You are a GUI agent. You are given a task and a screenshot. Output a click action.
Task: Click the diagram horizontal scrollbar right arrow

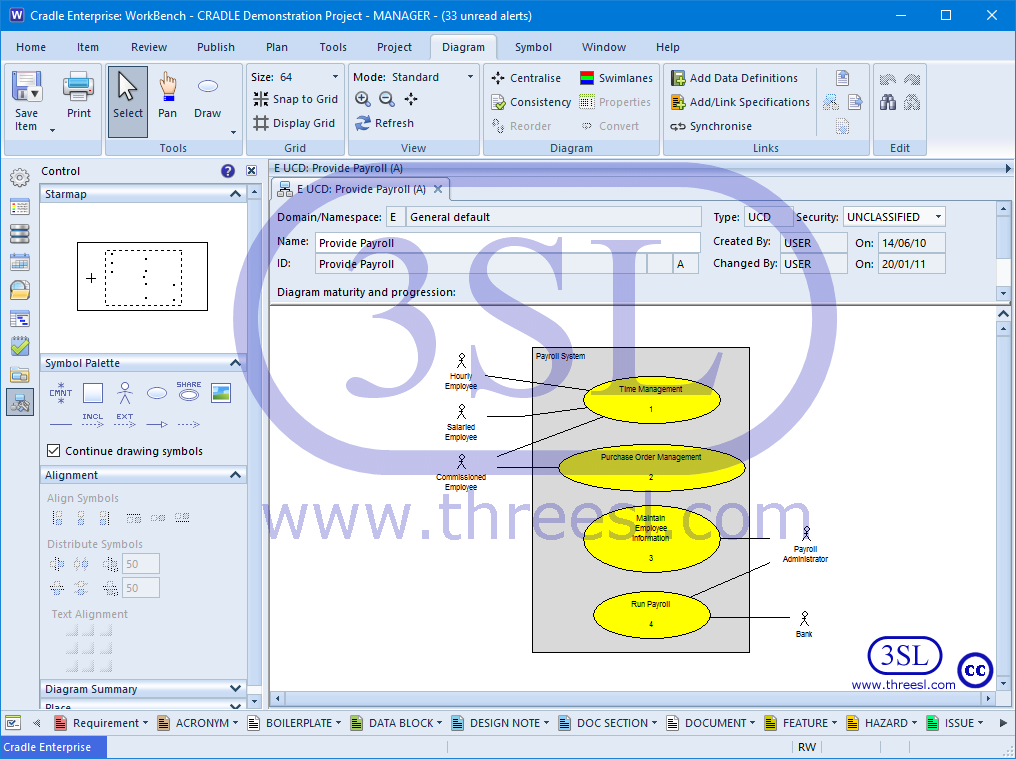tap(987, 699)
